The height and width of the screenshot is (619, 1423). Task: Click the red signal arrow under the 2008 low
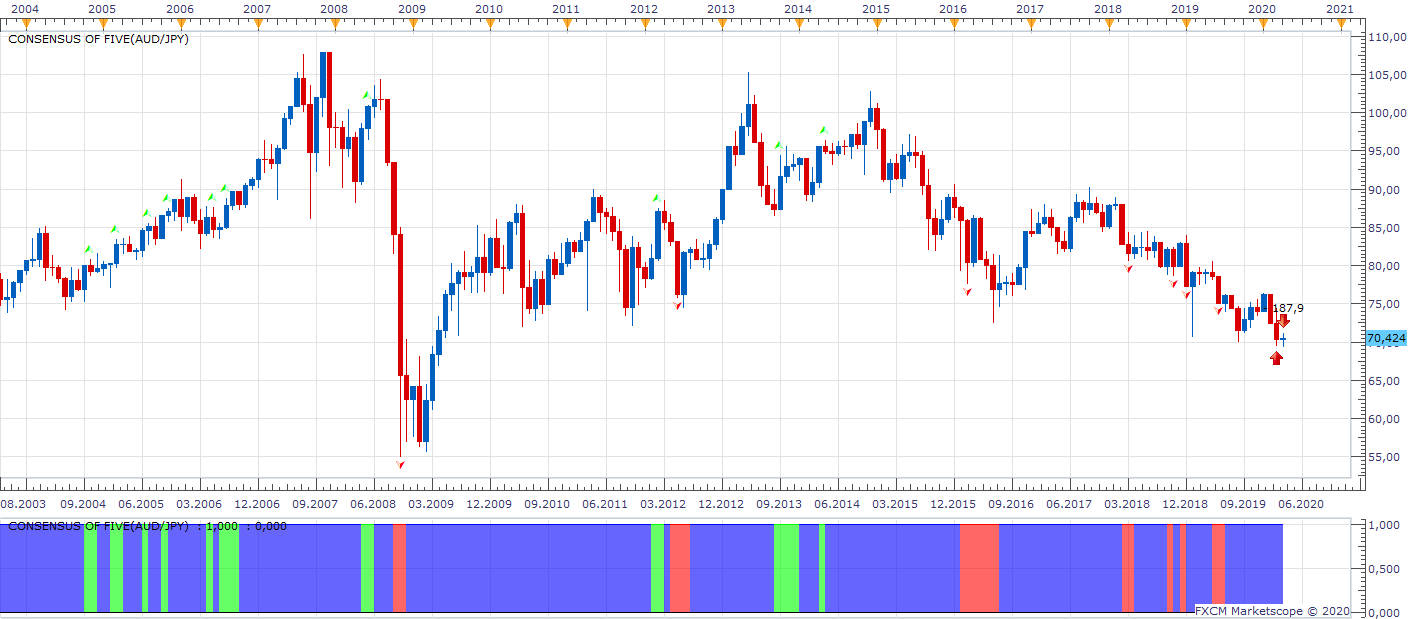[x=401, y=464]
